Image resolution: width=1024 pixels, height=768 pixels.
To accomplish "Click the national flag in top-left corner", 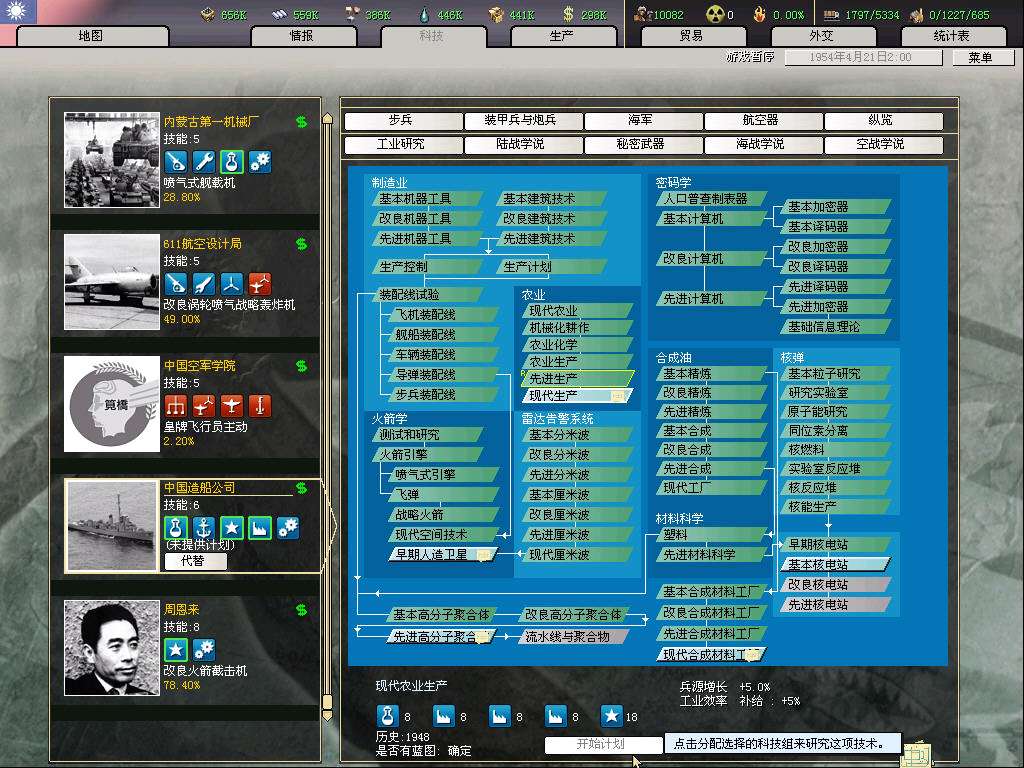I will (x=19, y=12).
